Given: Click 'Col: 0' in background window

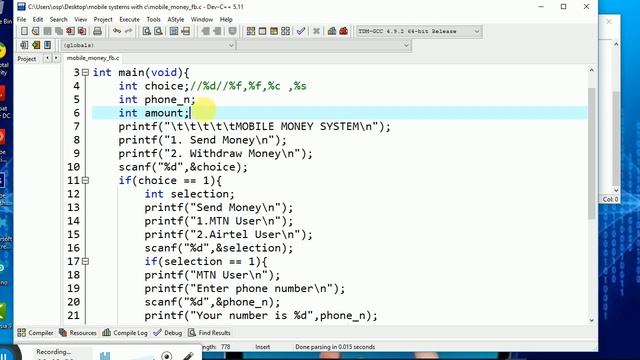Looking at the screenshot, I should 610,199.
